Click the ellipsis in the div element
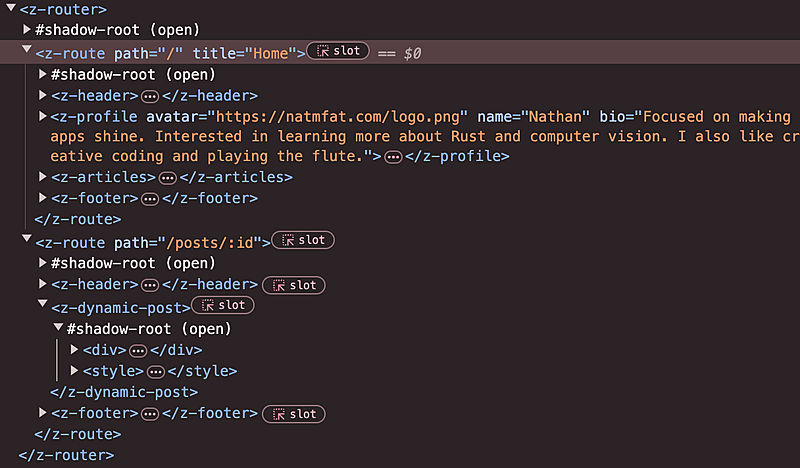 [x=138, y=350]
